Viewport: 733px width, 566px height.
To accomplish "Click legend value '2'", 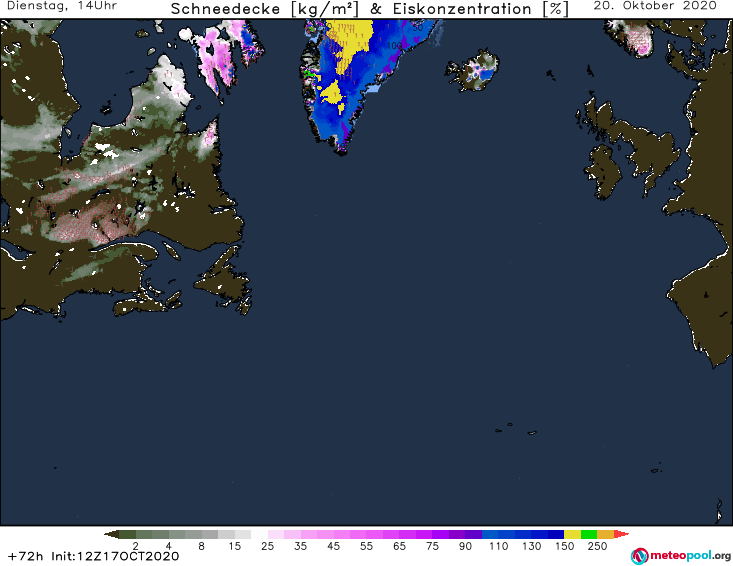I will tap(136, 546).
